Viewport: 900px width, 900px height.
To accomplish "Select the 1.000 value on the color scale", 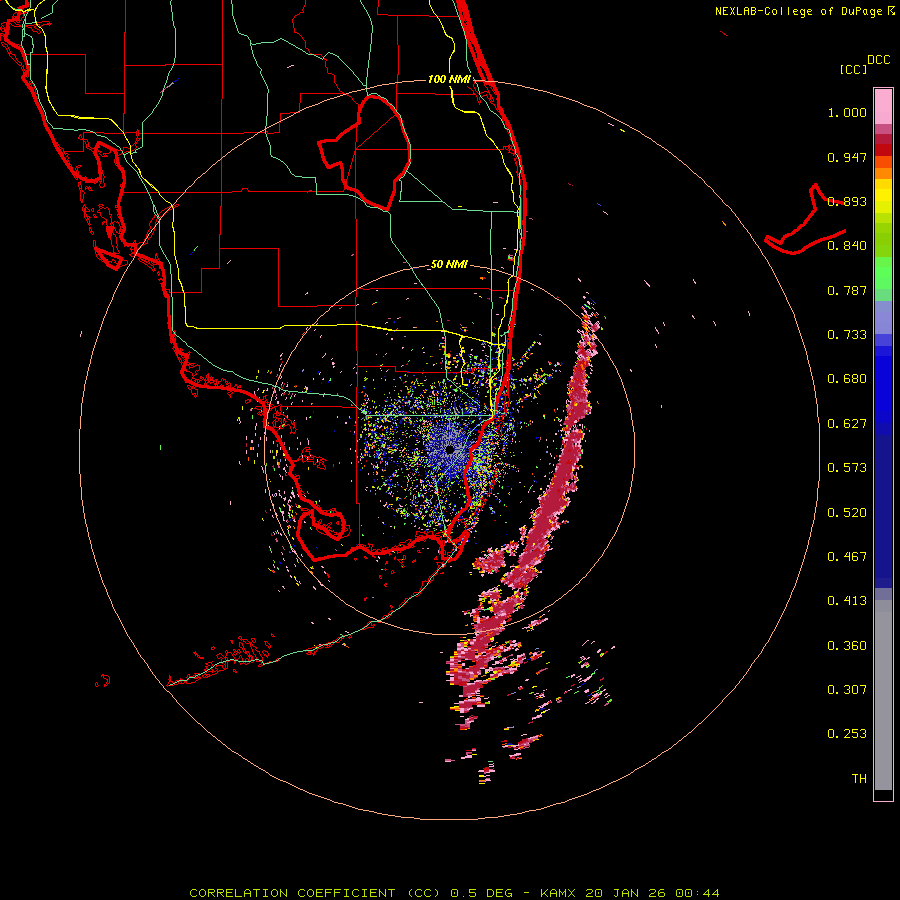I will [x=847, y=112].
